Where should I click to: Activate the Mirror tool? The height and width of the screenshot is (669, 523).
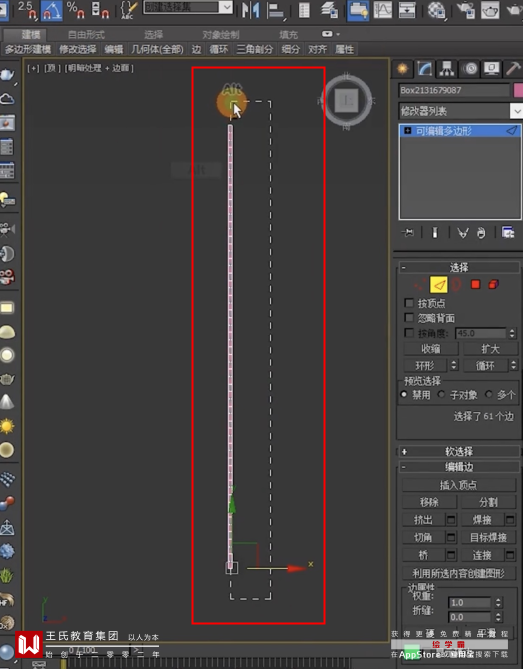click(250, 9)
